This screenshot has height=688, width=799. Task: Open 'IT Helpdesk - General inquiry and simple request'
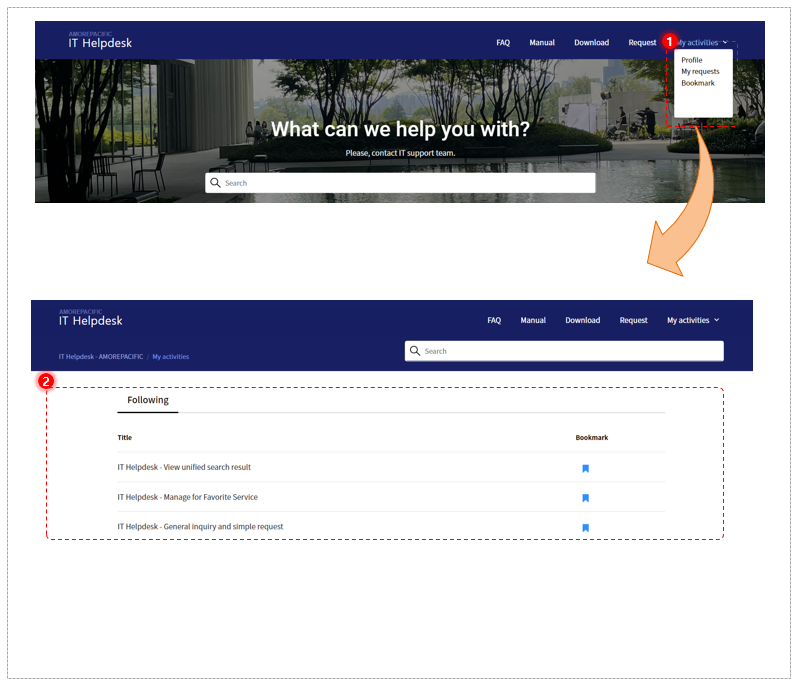click(x=200, y=526)
